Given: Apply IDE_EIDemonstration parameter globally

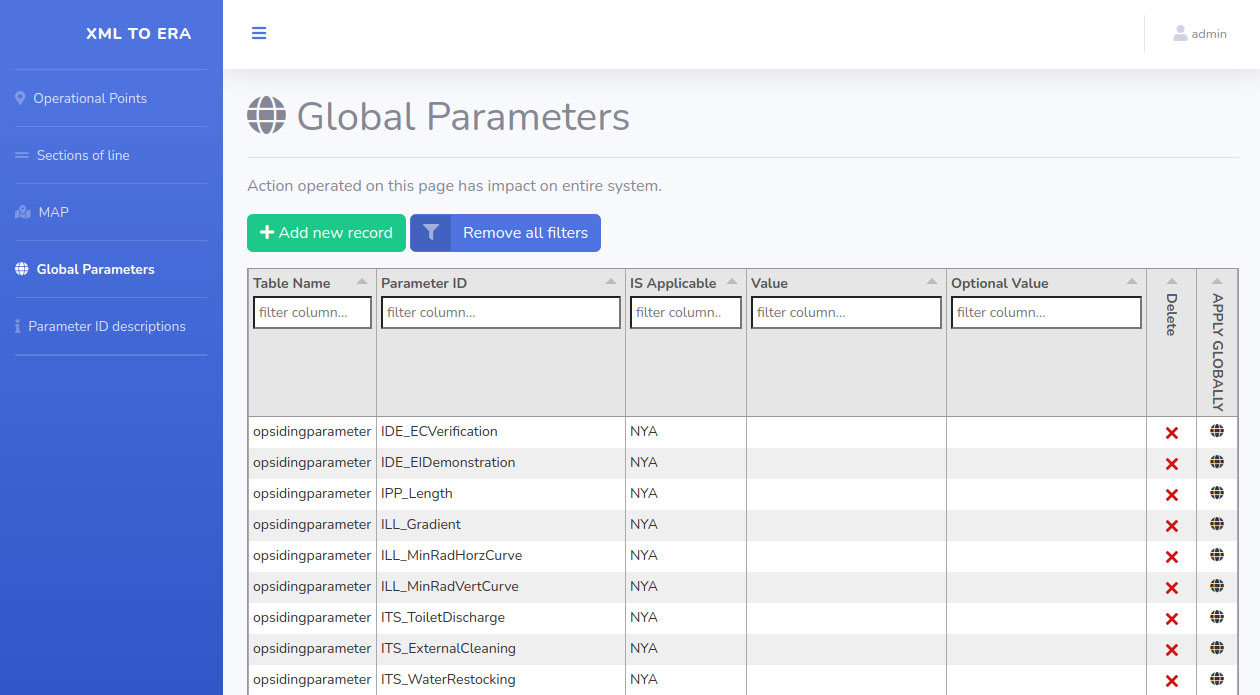Looking at the screenshot, I should coord(1217,462).
